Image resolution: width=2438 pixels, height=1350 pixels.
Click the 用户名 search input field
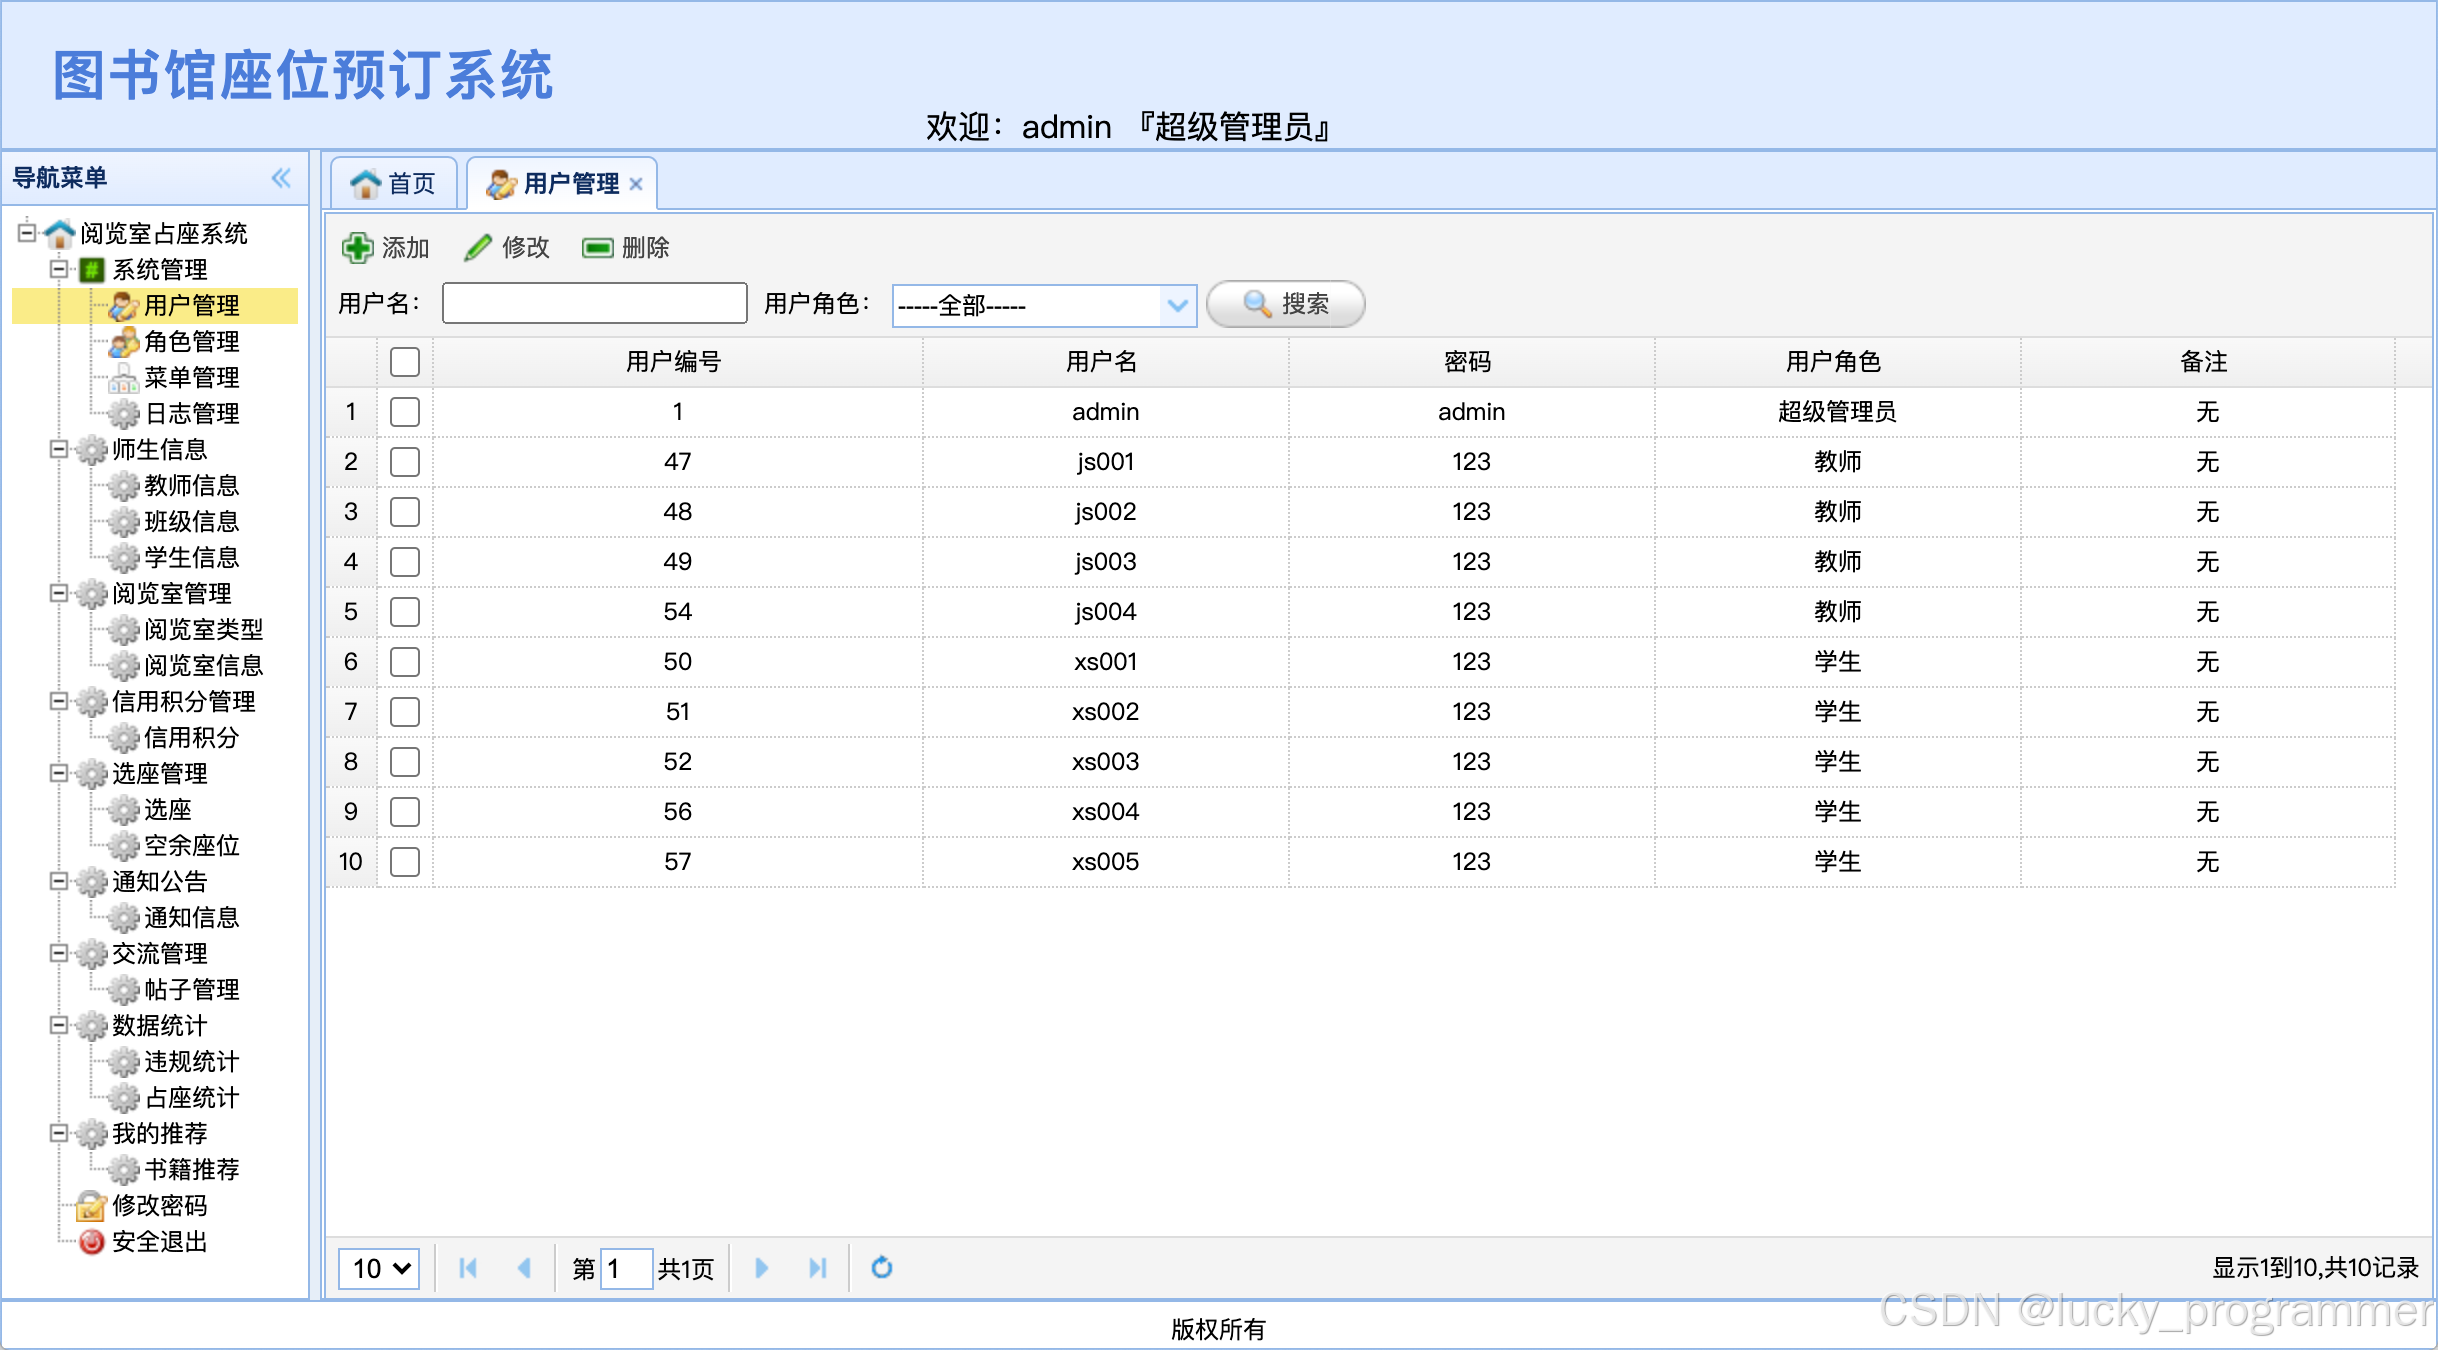click(594, 303)
